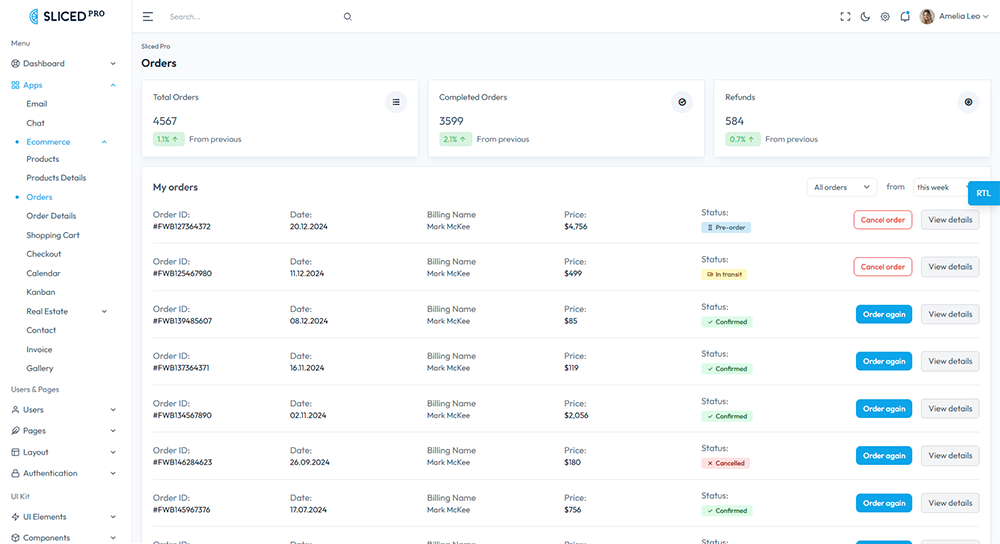Open Shopping Cart in sidebar

(x=53, y=235)
